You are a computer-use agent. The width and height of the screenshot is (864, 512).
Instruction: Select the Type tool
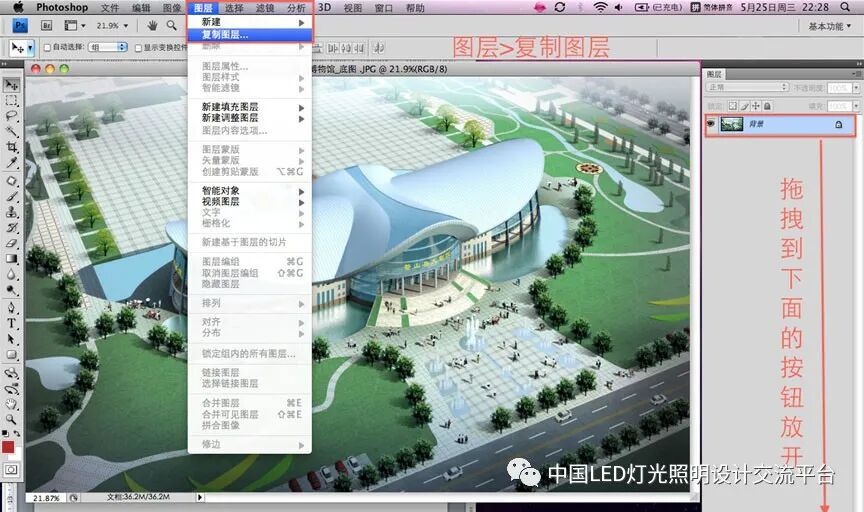tap(12, 324)
